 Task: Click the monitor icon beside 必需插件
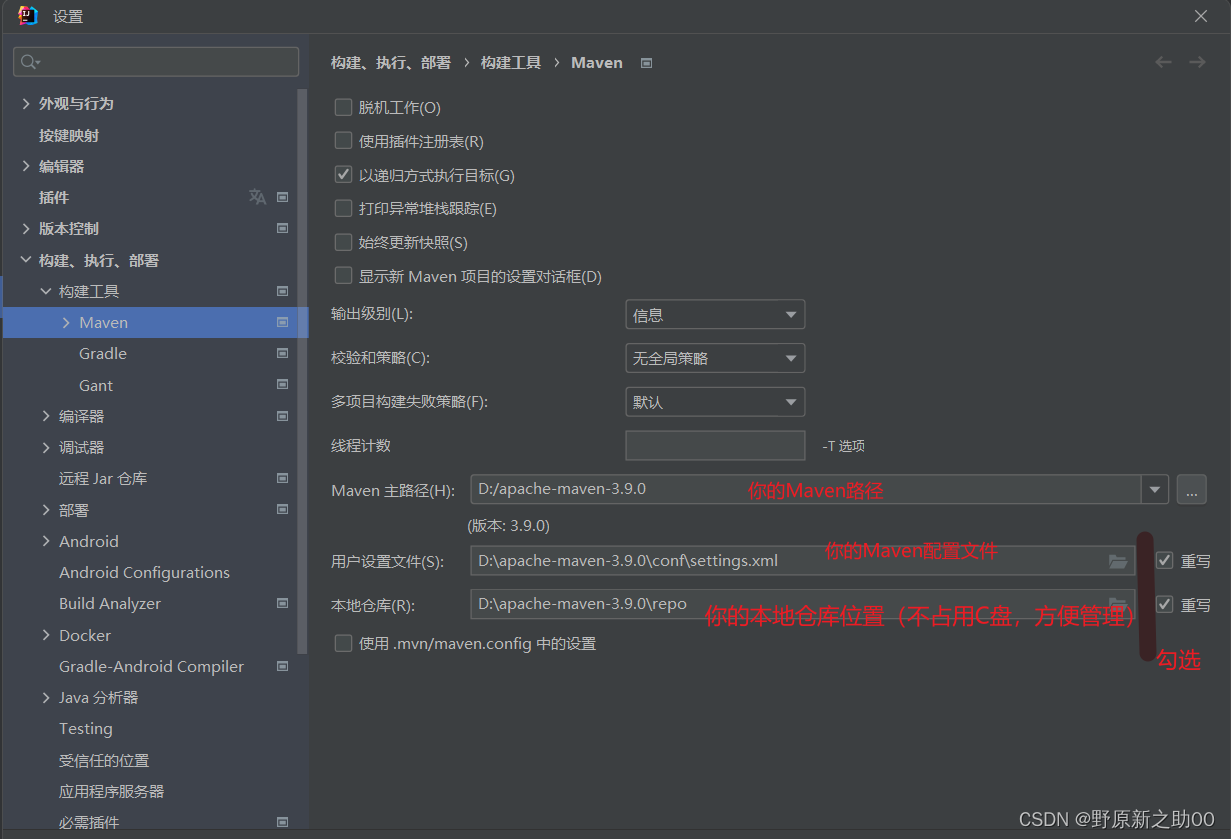282,821
